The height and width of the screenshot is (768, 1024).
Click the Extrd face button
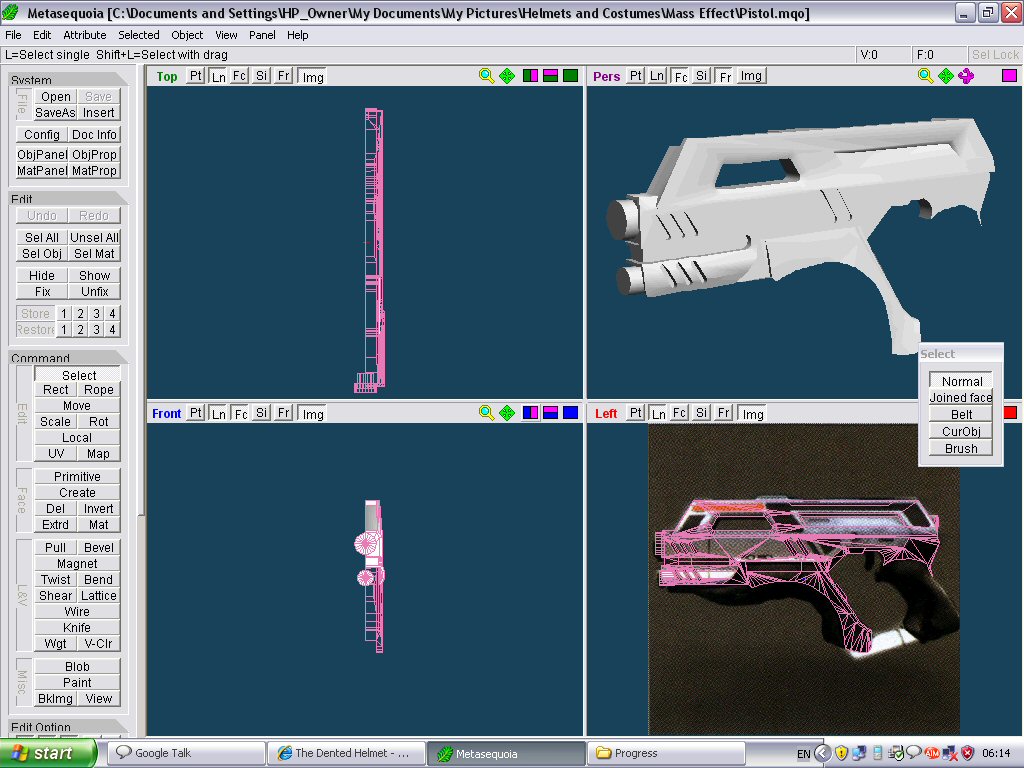pos(56,524)
